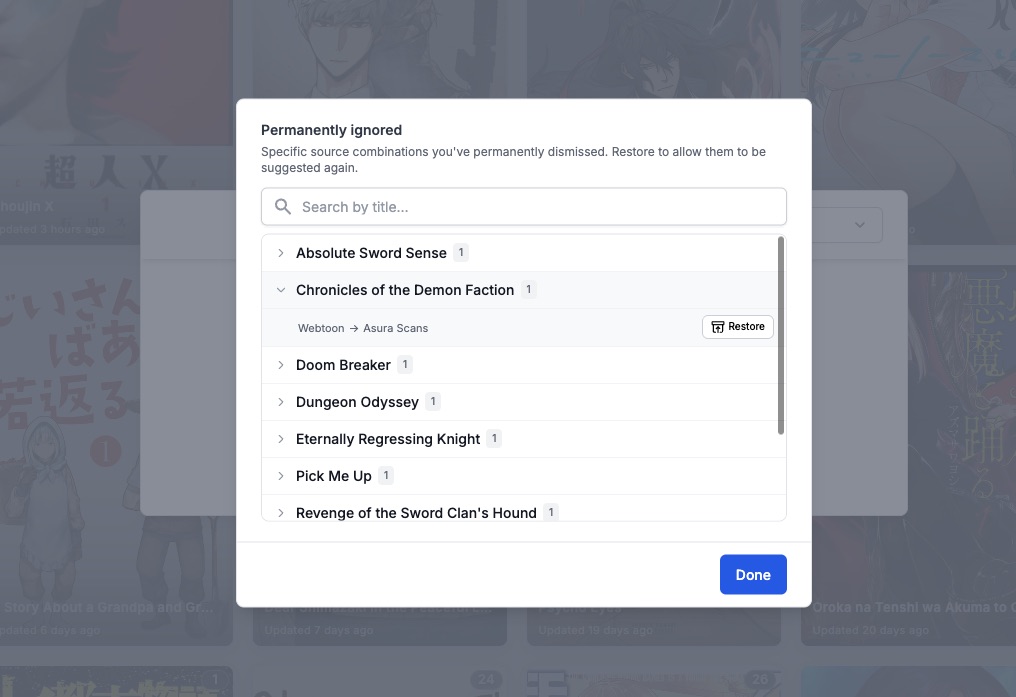Click count badge beside Dungeon Odyssey
Viewport: 1016px width, 697px height.
click(x=433, y=402)
